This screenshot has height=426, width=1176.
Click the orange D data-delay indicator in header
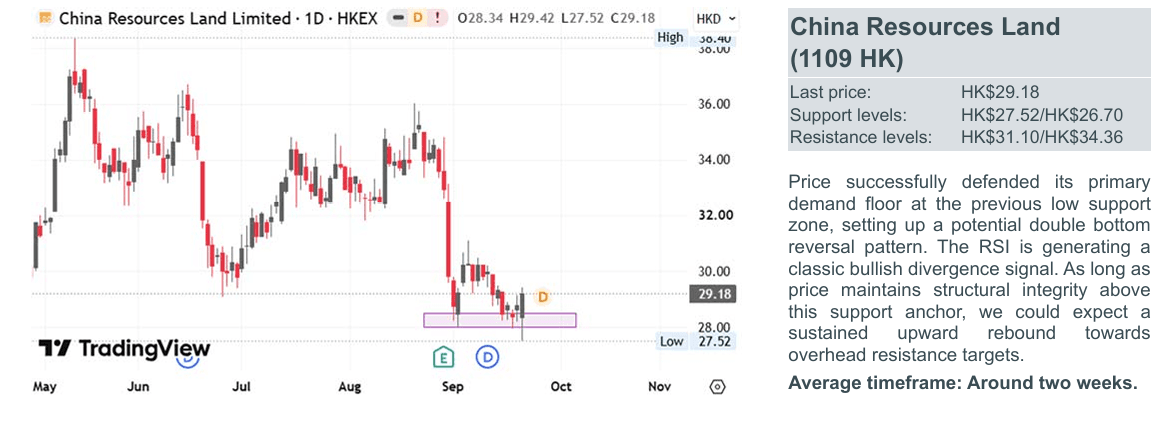click(x=418, y=18)
